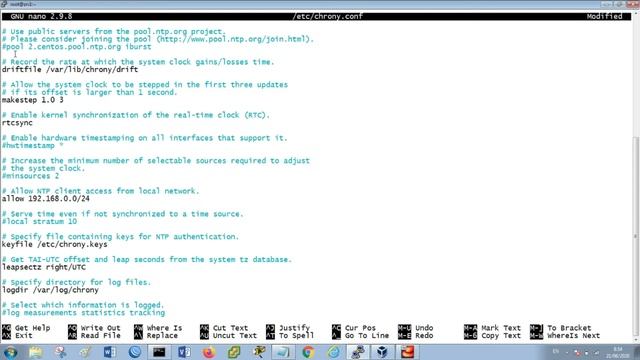This screenshot has height=360, width=640.
Task: Open Microsoft Word from the taskbar
Action: pos(109,352)
